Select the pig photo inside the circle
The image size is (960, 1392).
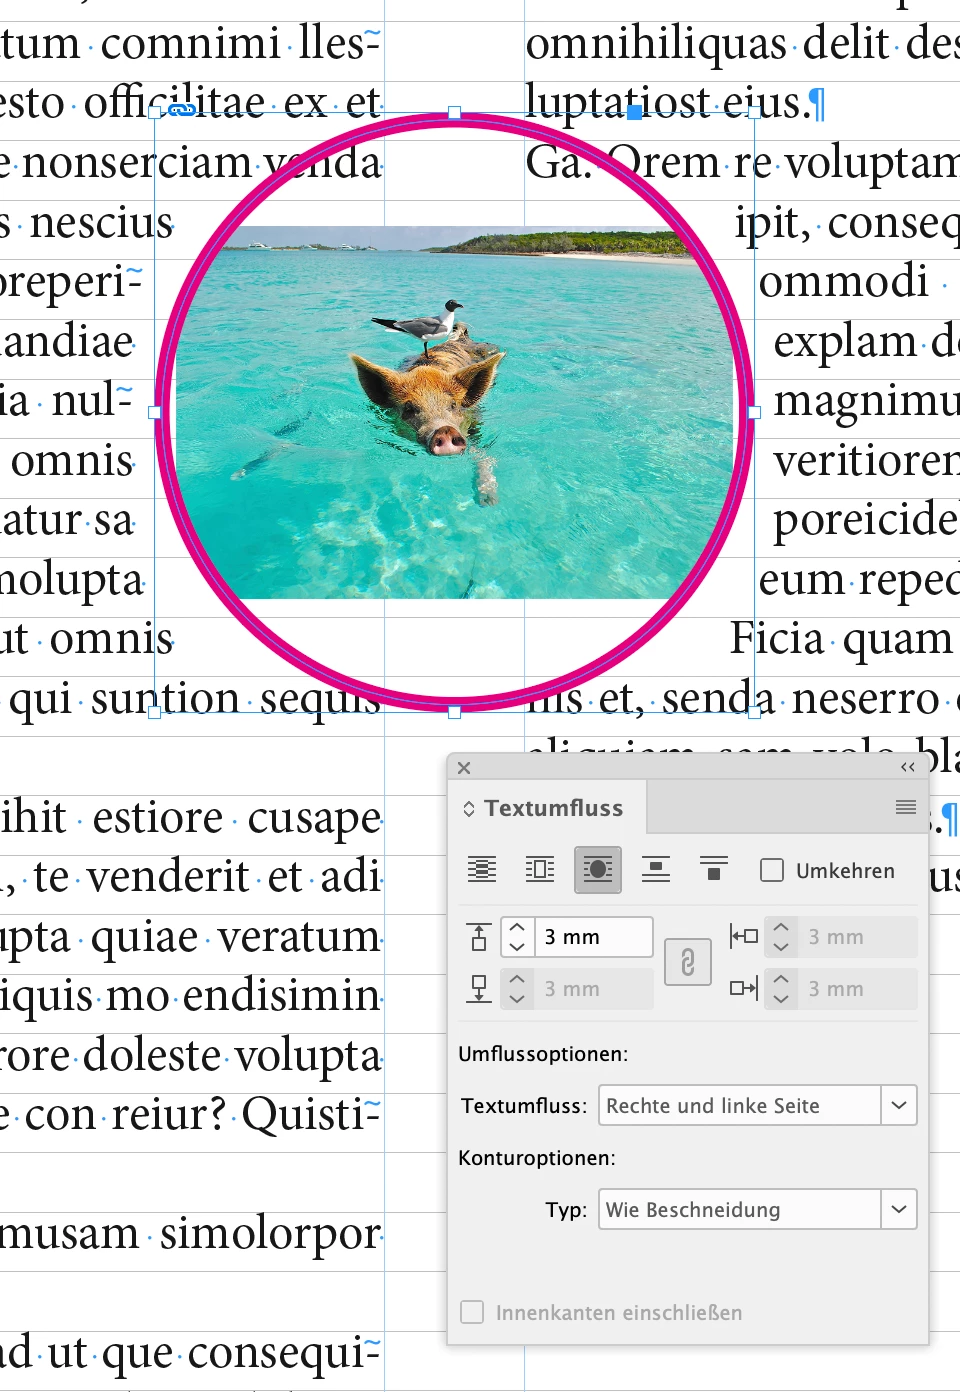[x=455, y=412]
